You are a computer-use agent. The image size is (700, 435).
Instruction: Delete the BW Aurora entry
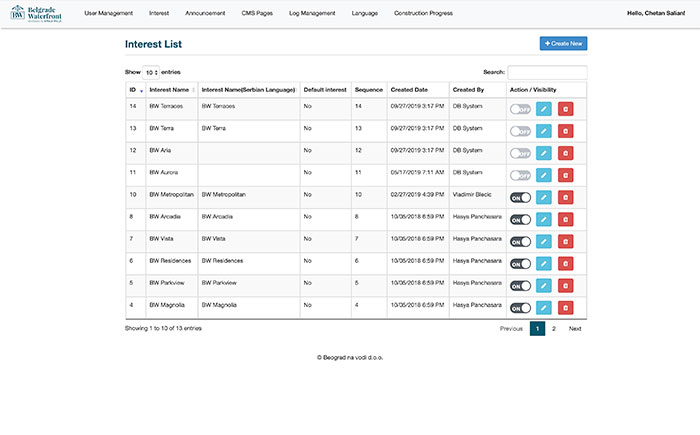(565, 175)
